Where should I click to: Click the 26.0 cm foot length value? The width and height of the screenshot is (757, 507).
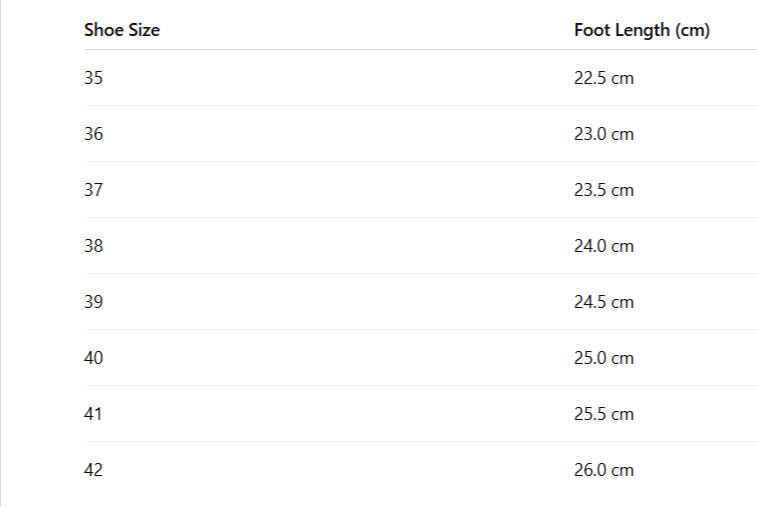[x=603, y=470]
